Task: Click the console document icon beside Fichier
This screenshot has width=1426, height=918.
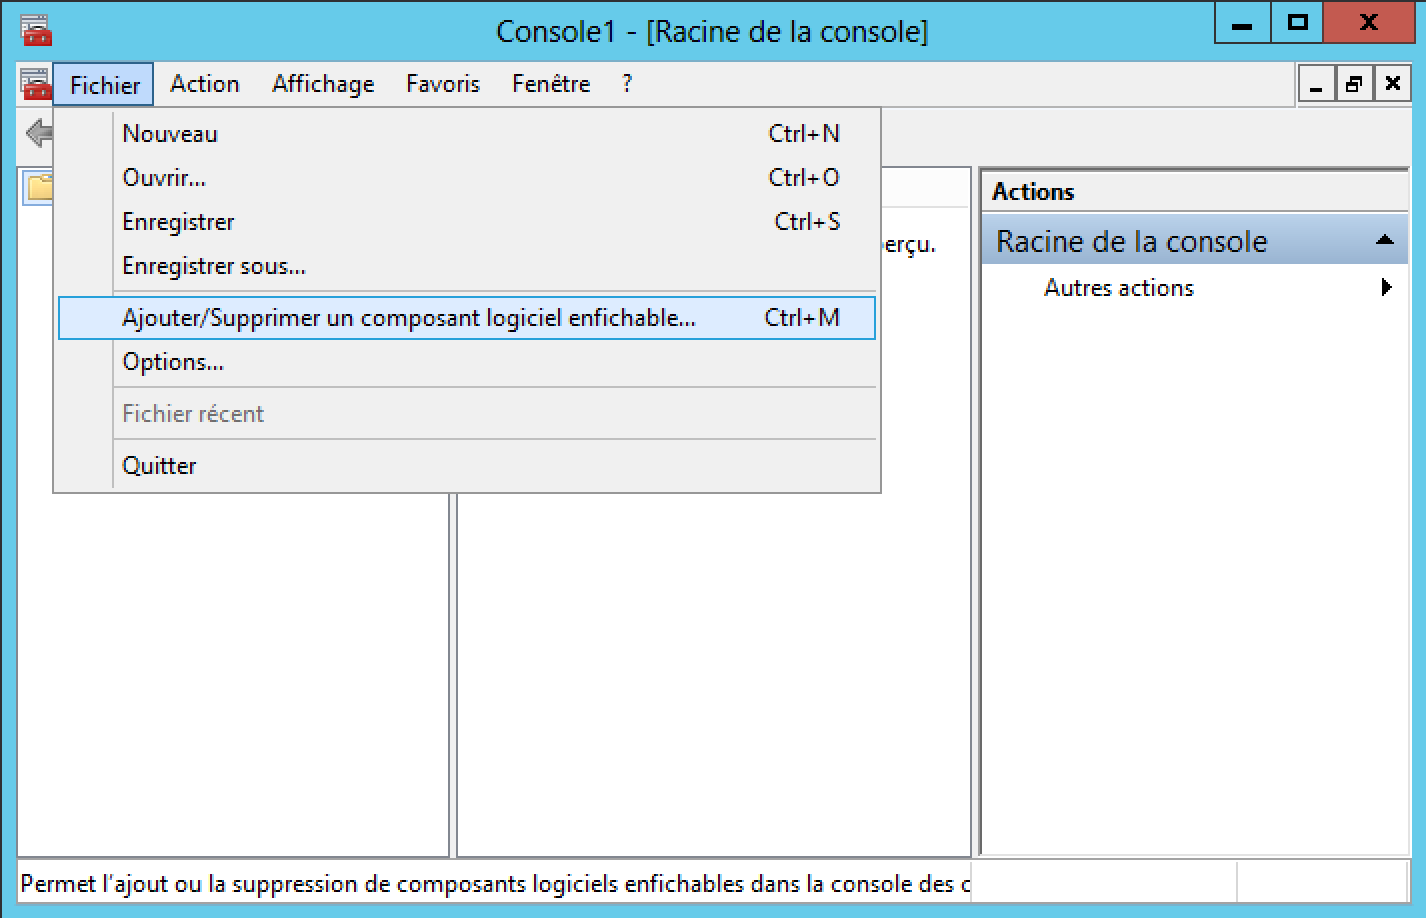Action: (35, 84)
